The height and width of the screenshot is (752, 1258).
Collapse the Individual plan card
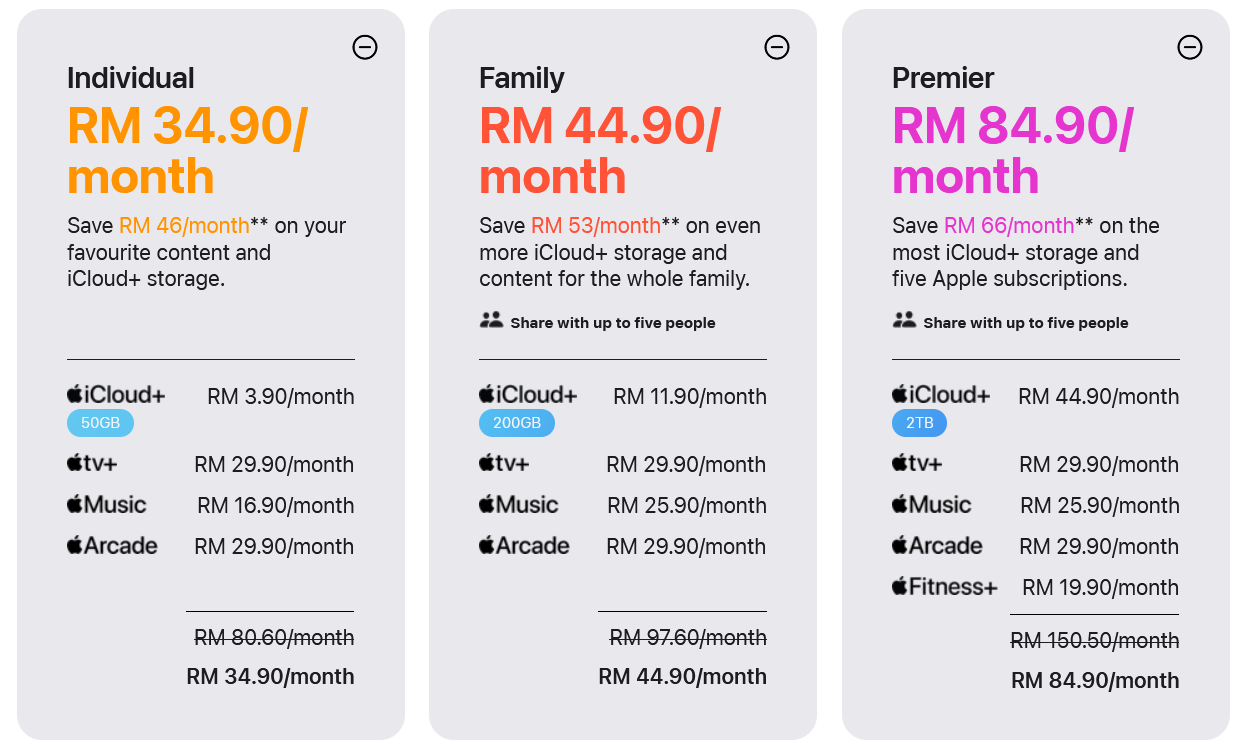(365, 47)
